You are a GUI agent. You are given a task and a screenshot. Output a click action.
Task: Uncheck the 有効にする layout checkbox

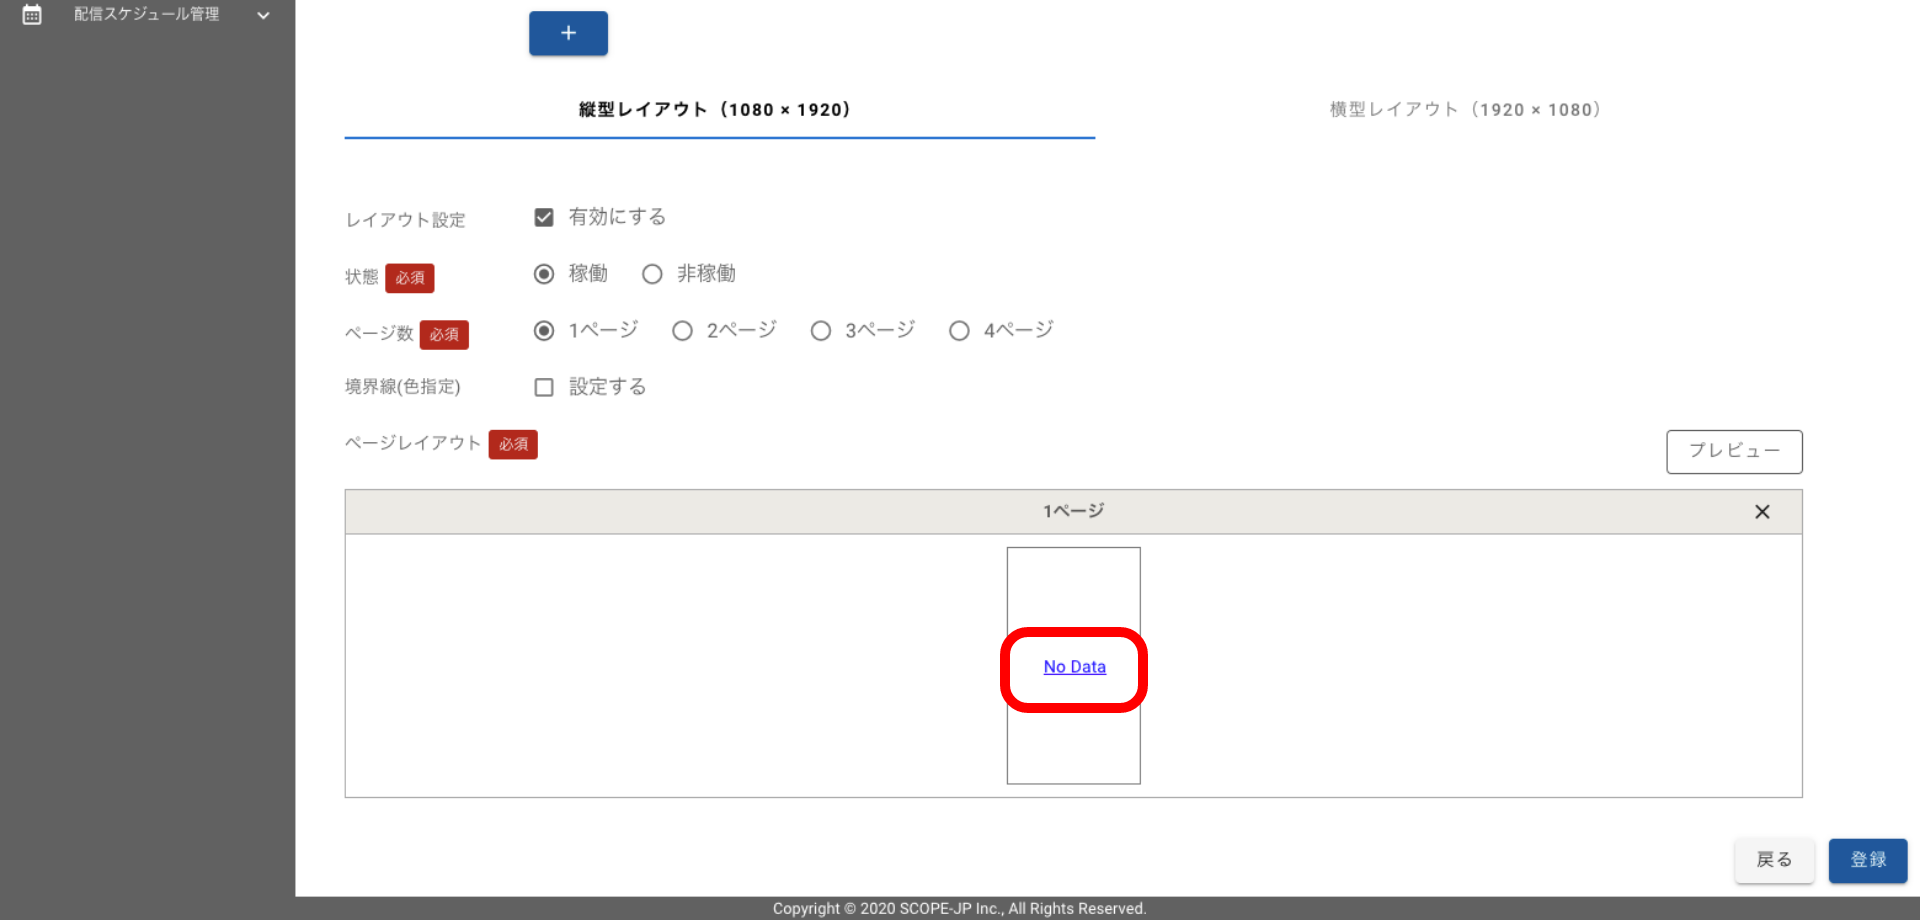(x=544, y=218)
